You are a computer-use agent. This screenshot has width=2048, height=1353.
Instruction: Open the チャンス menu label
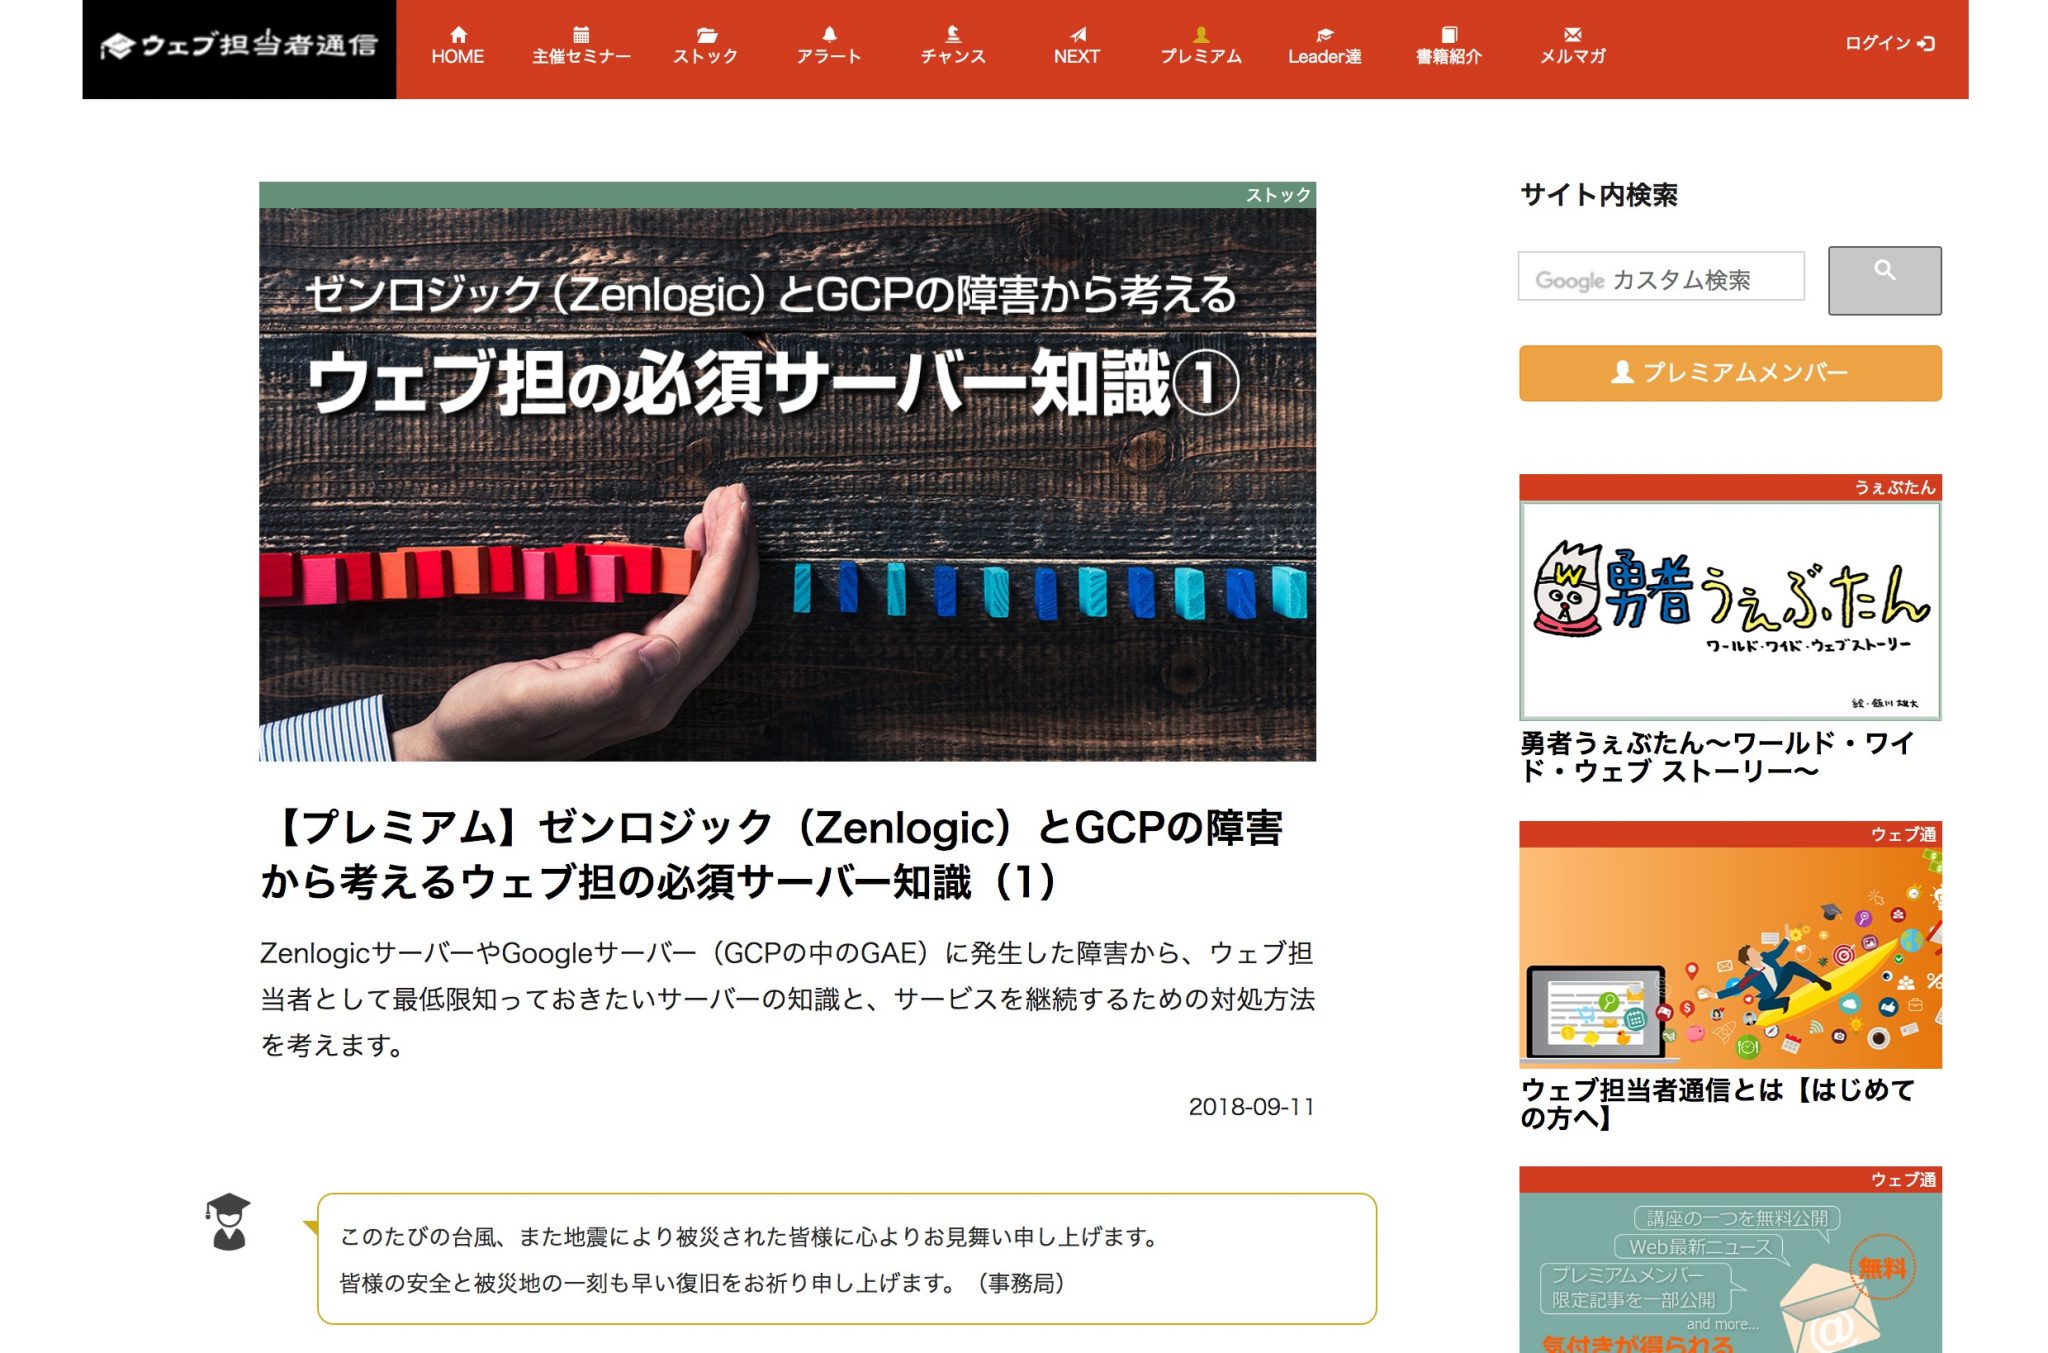click(x=953, y=57)
